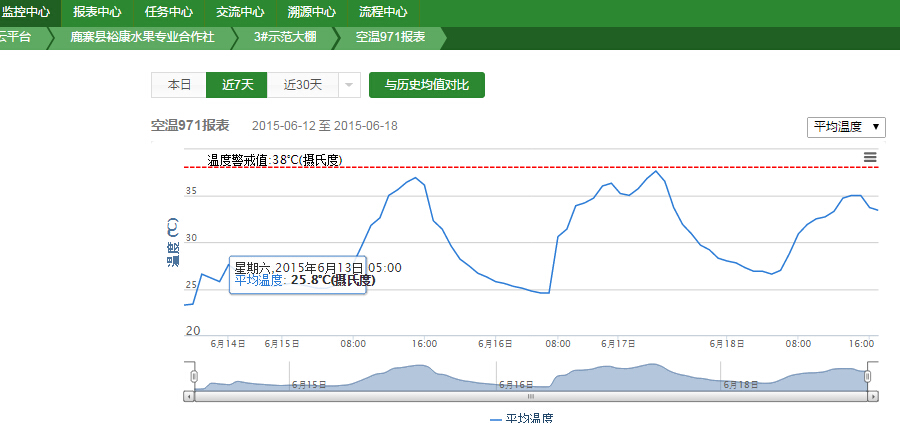The image size is (900, 423).
Task: Select the 近7天 time range
Action: (237, 85)
